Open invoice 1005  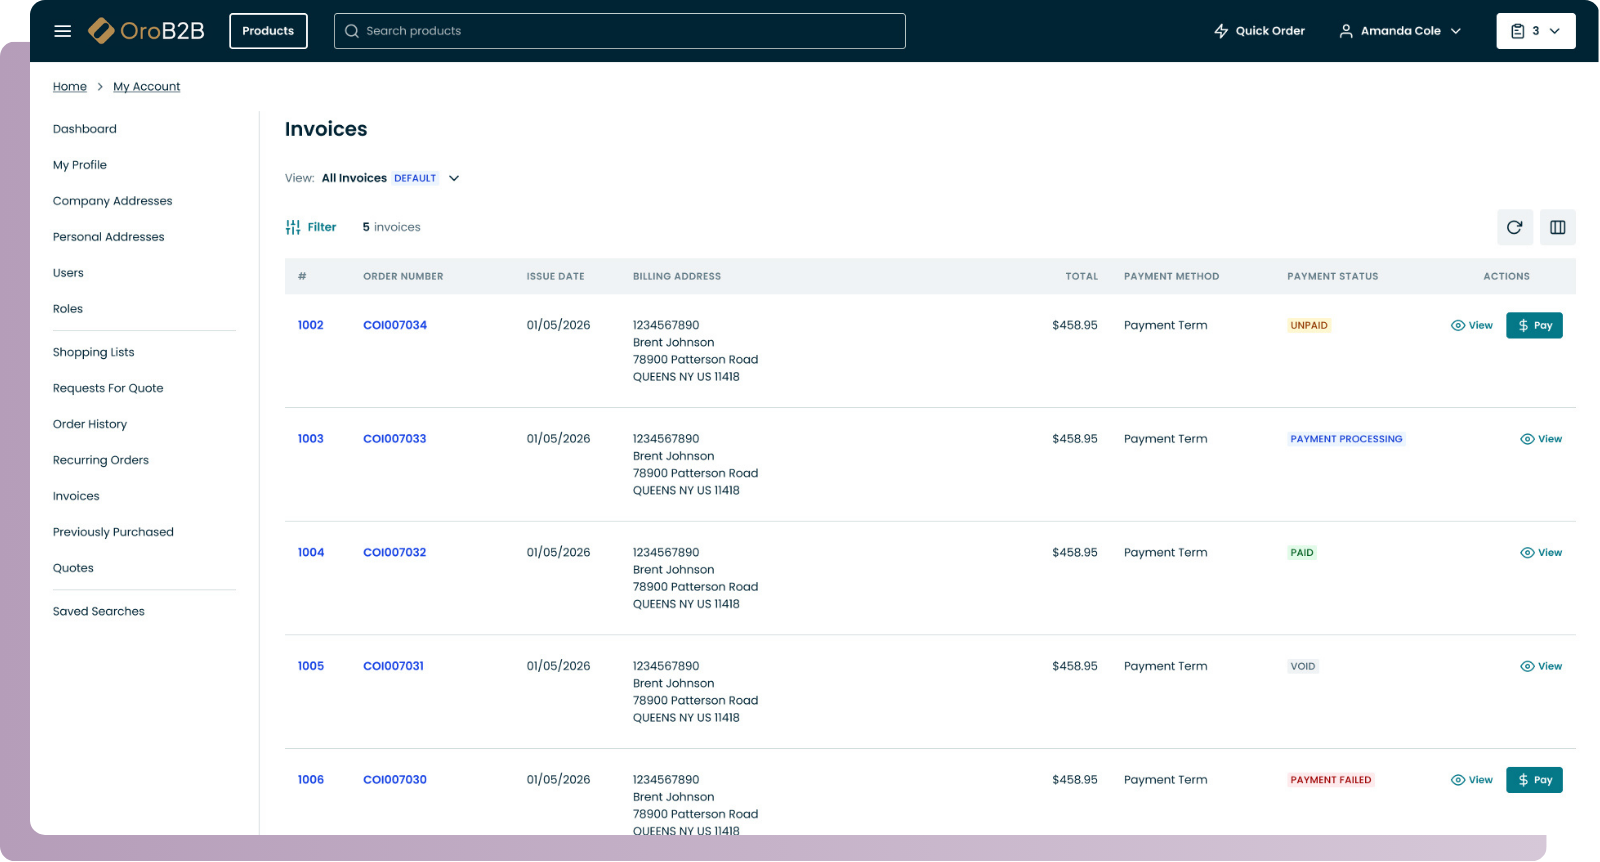310,666
